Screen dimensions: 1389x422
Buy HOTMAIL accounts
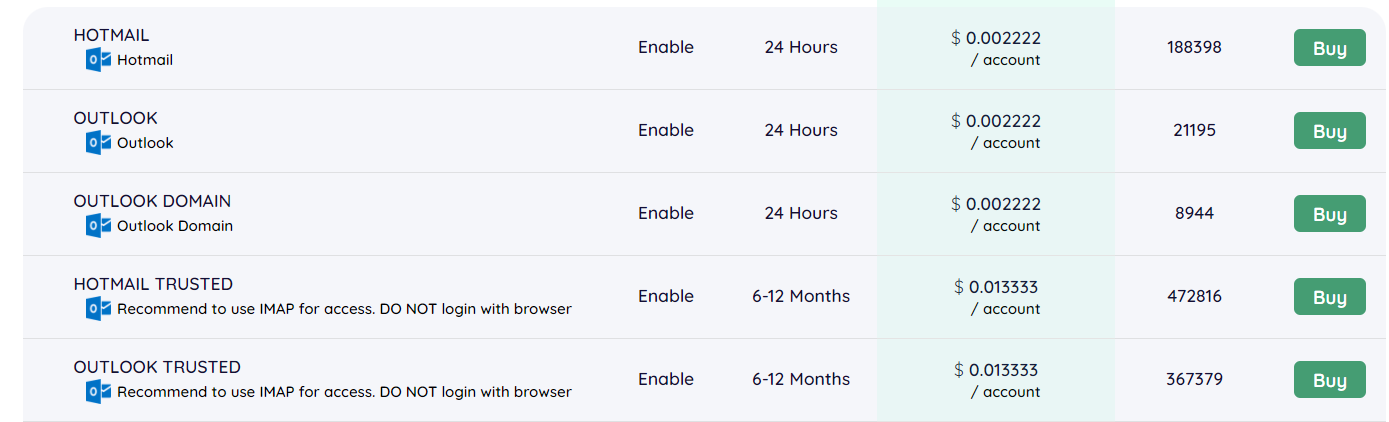pos(1329,48)
